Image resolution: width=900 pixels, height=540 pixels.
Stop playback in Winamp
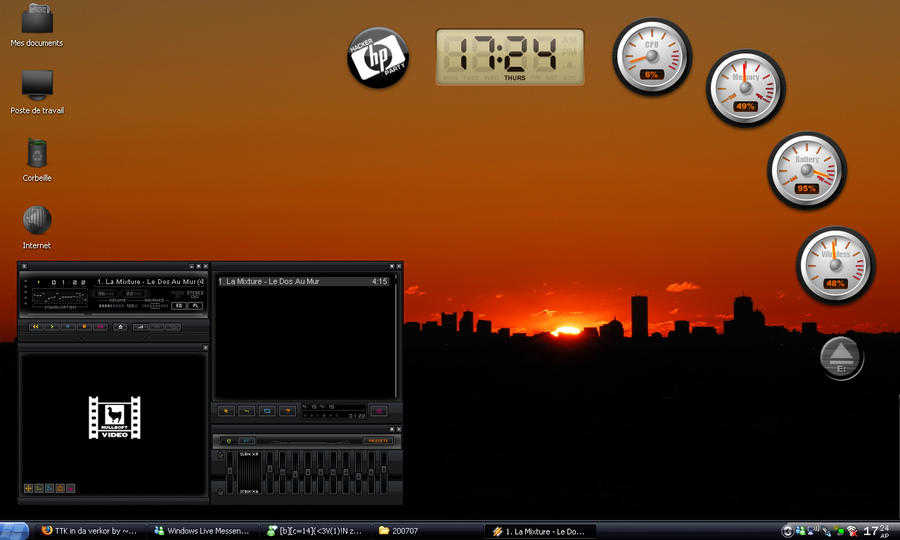[85, 326]
